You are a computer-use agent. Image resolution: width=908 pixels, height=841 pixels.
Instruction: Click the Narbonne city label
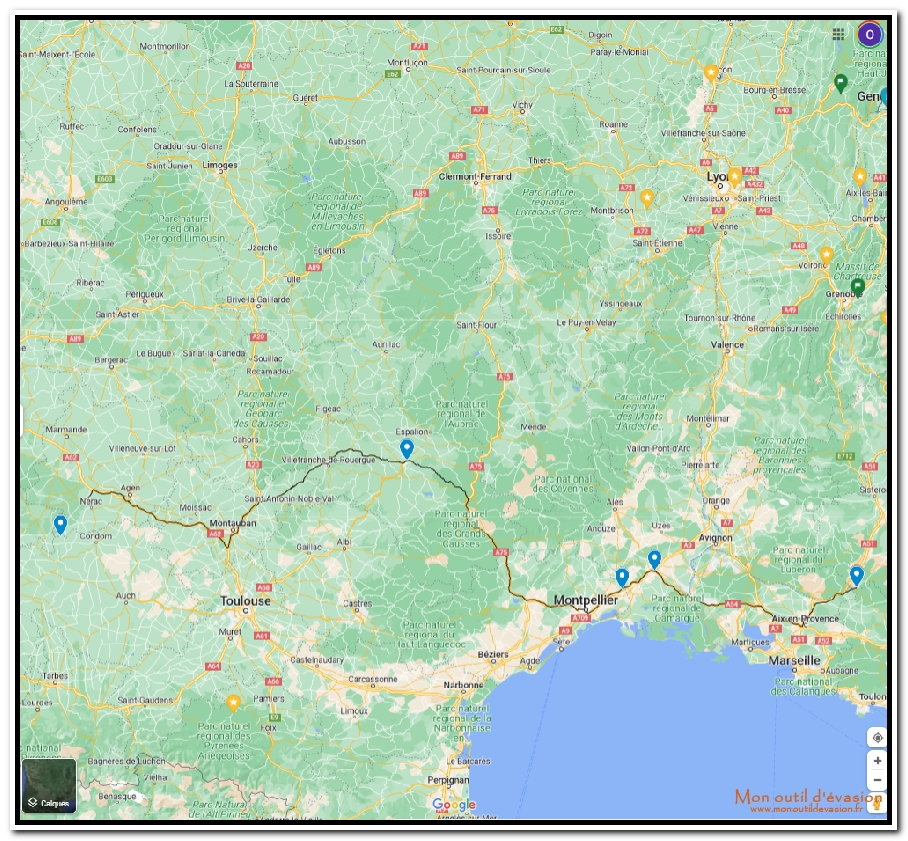463,685
